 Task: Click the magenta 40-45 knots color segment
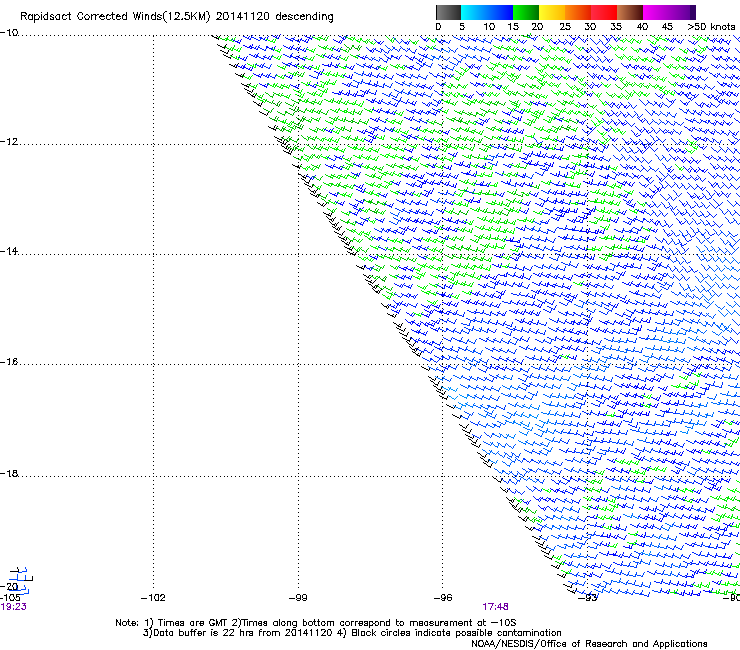tap(656, 12)
